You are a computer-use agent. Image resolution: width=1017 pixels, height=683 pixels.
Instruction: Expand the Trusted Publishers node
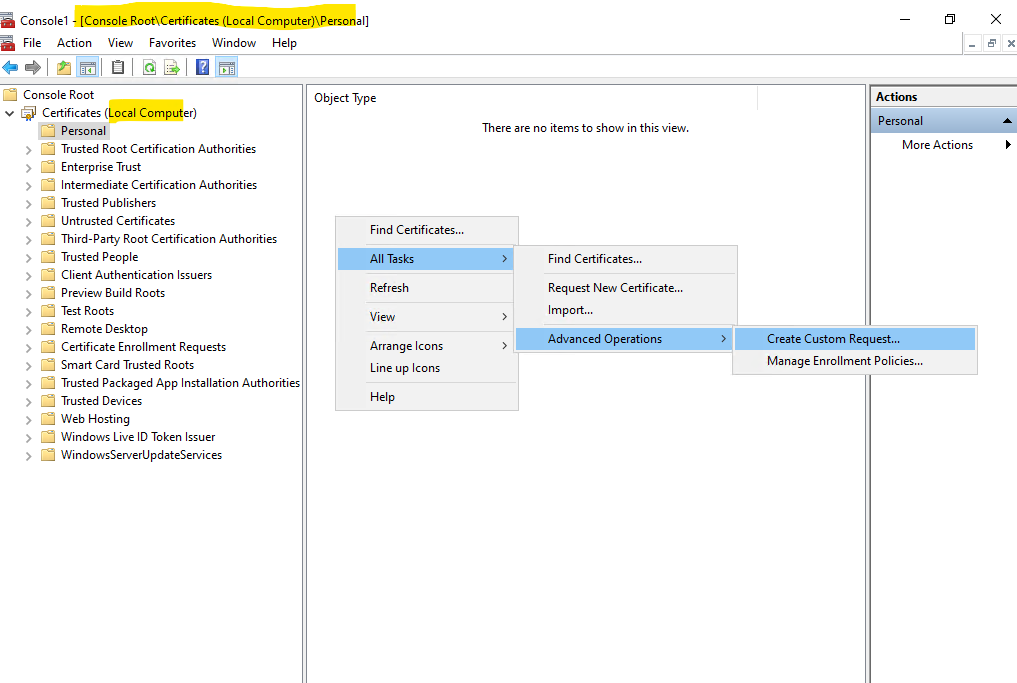click(x=29, y=204)
